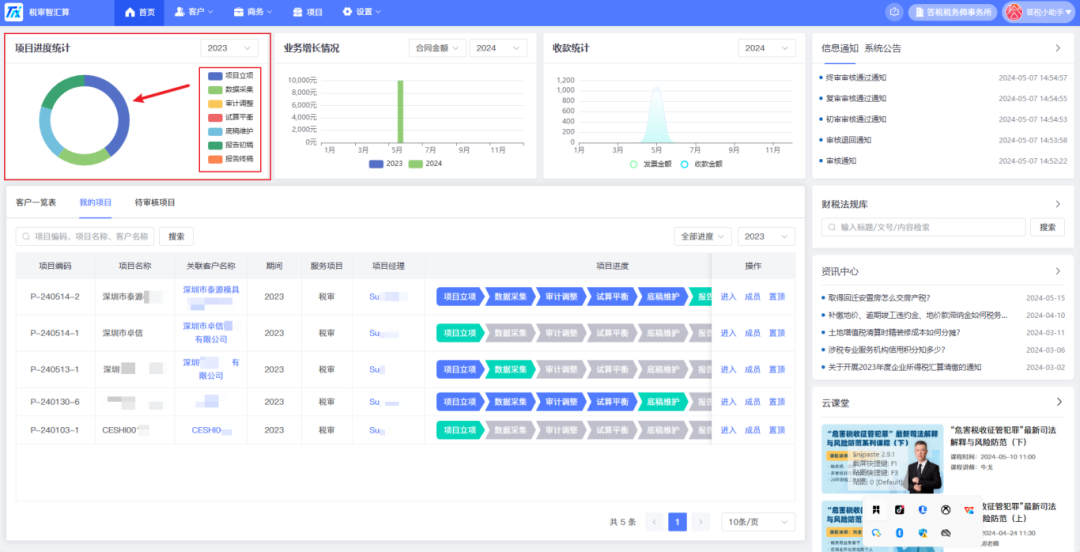Click the green May bar in 业务增长情况 chart
This screenshot has width=1080, height=552.
point(399,111)
